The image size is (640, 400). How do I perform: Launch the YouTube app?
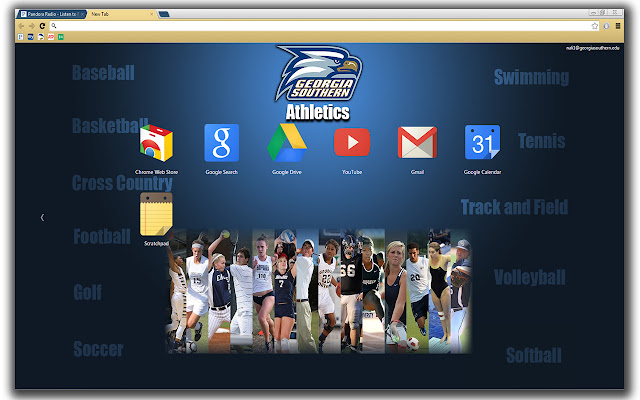(x=352, y=142)
